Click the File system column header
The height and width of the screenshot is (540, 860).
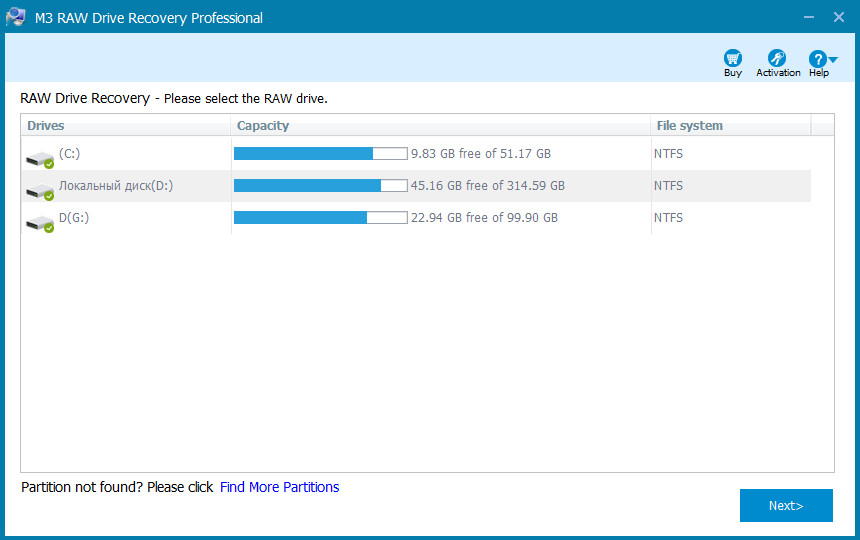pos(731,126)
